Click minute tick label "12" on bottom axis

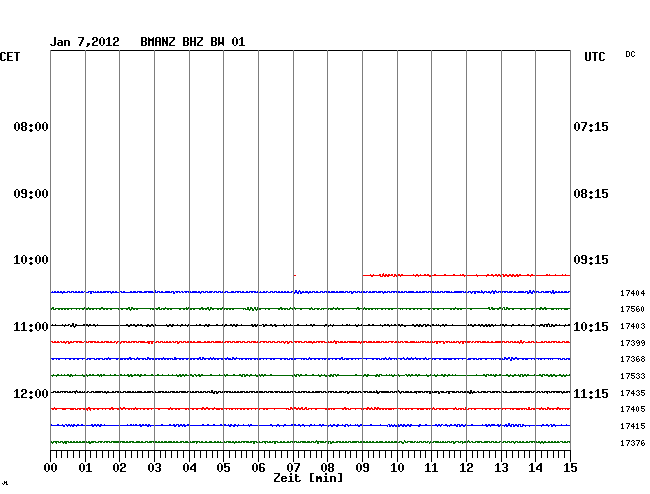point(466,468)
